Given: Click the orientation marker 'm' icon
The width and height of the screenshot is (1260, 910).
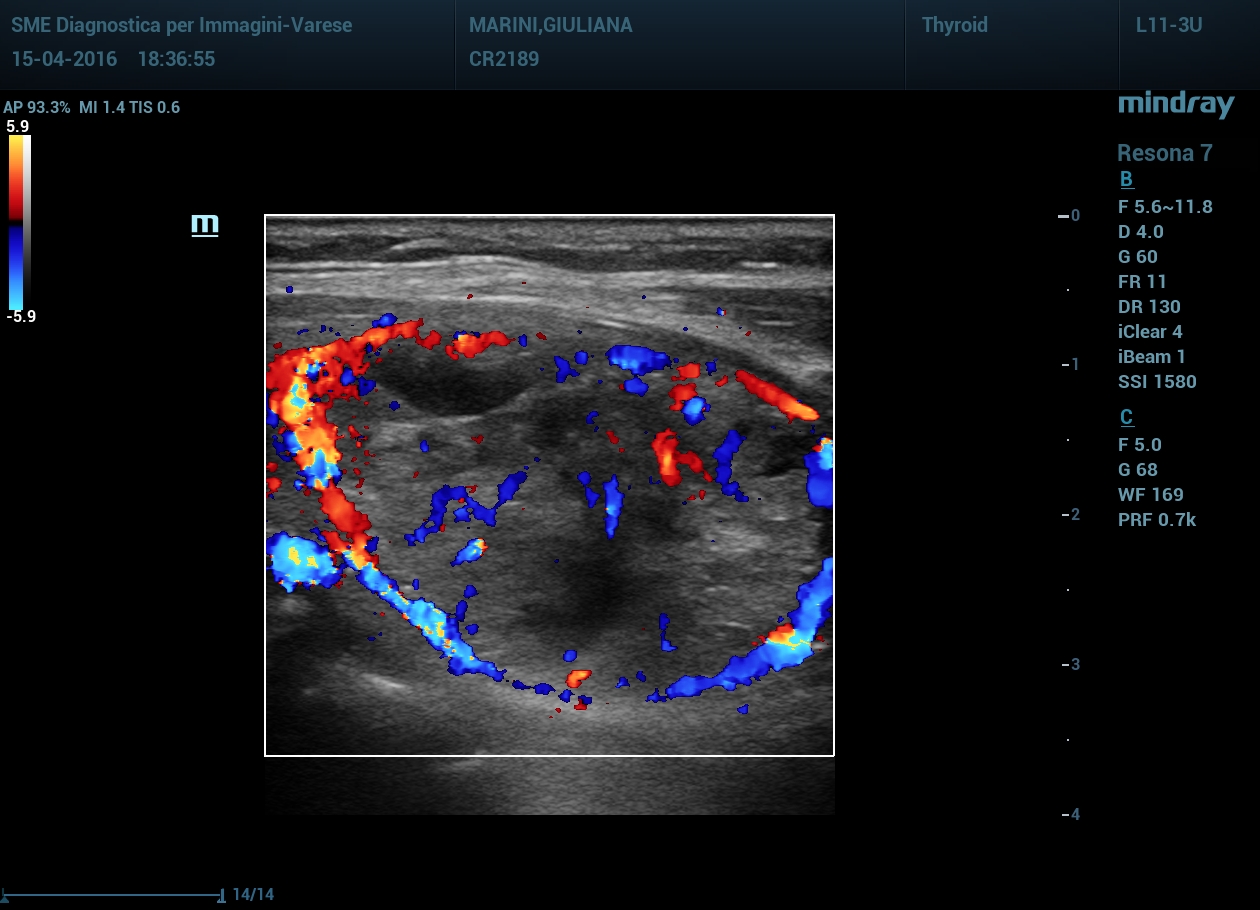Looking at the screenshot, I should click(205, 226).
